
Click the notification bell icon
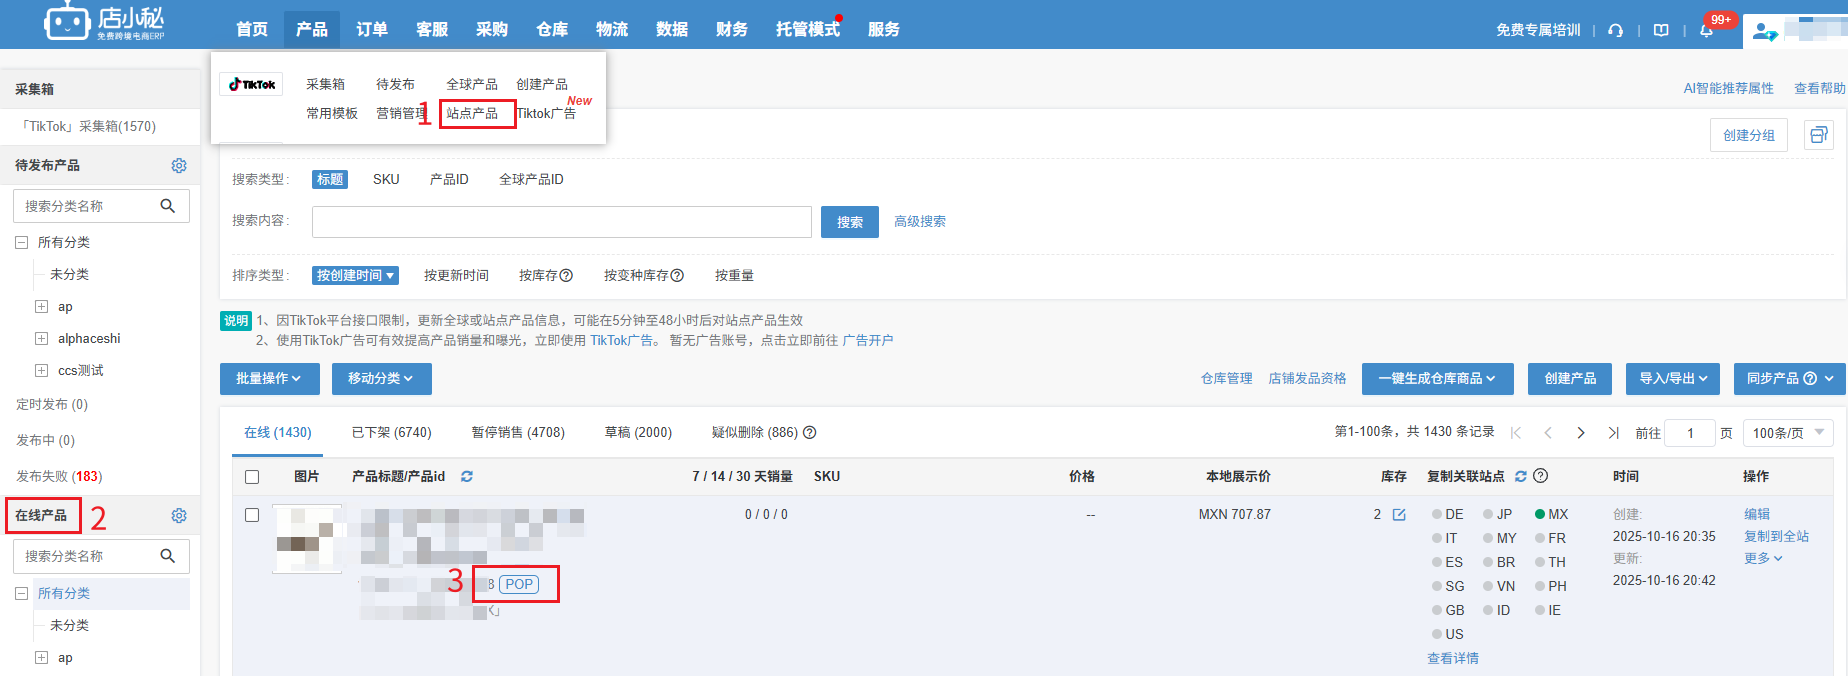1706,30
